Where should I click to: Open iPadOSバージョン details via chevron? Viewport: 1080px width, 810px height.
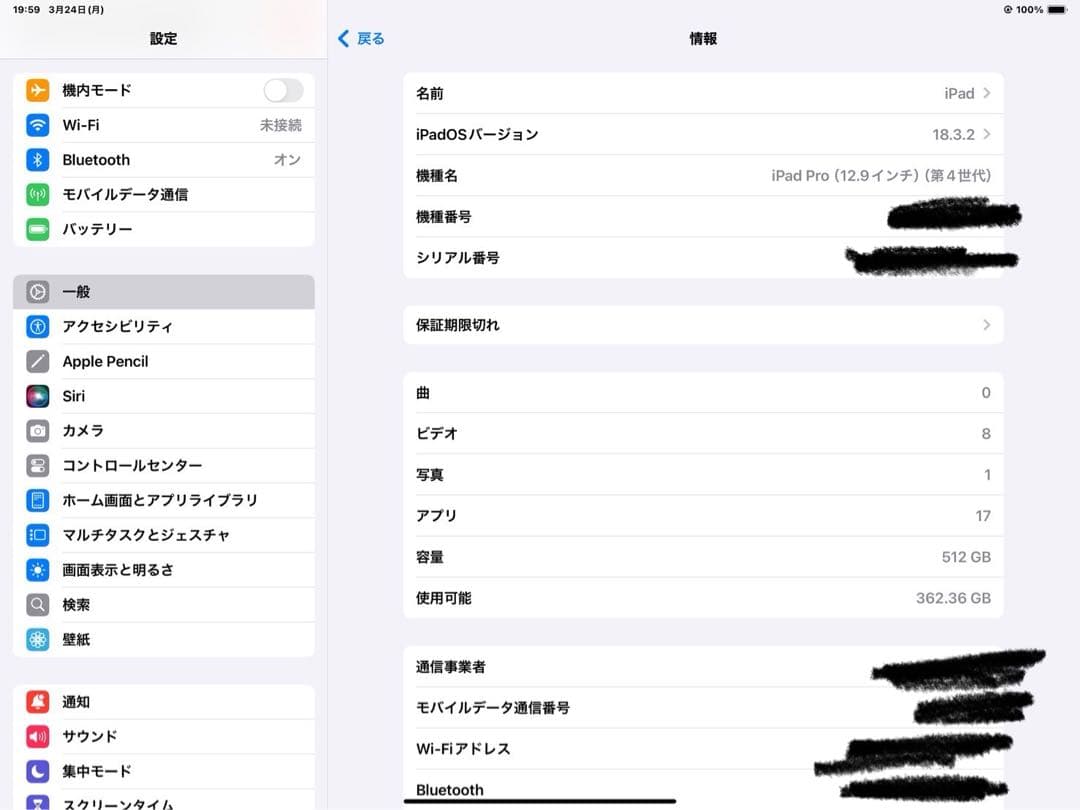coord(986,134)
